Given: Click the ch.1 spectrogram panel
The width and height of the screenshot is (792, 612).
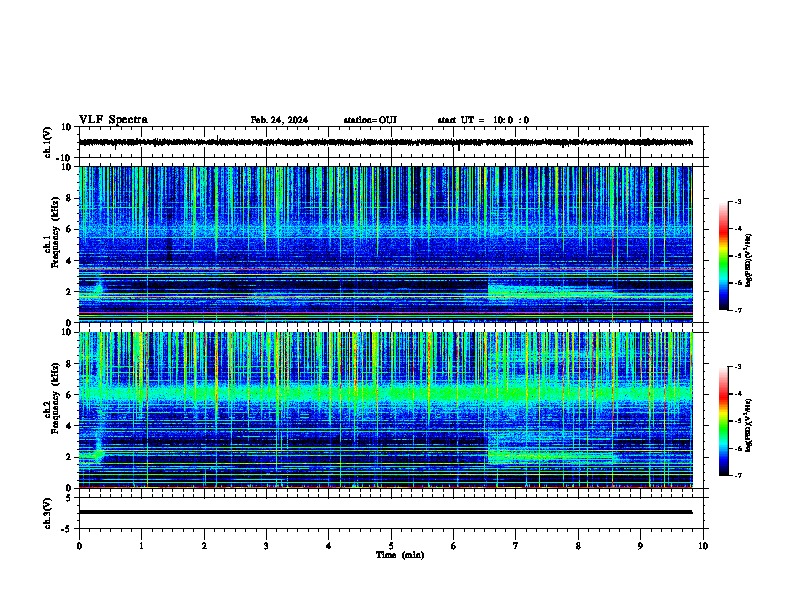Looking at the screenshot, I should click(385, 244).
